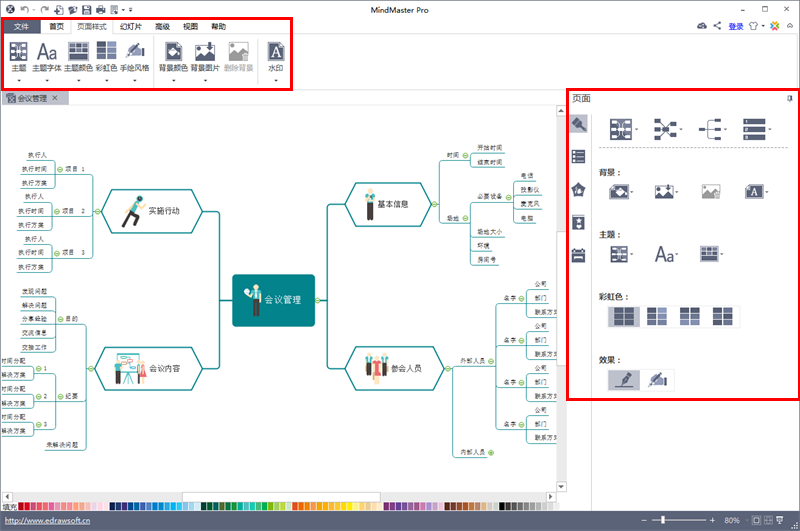Click the cloud icon at top right

[702, 26]
